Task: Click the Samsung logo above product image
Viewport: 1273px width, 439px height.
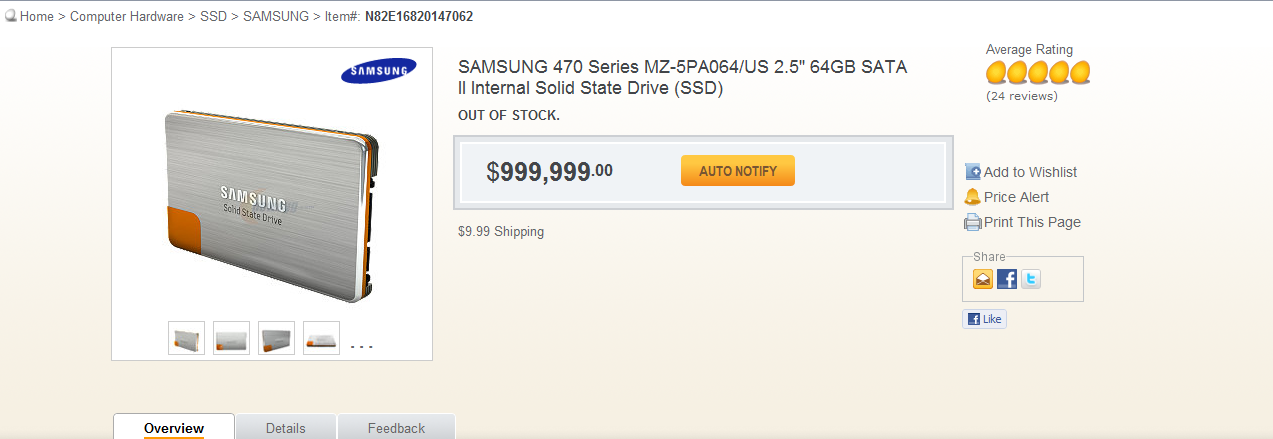Action: (x=377, y=71)
